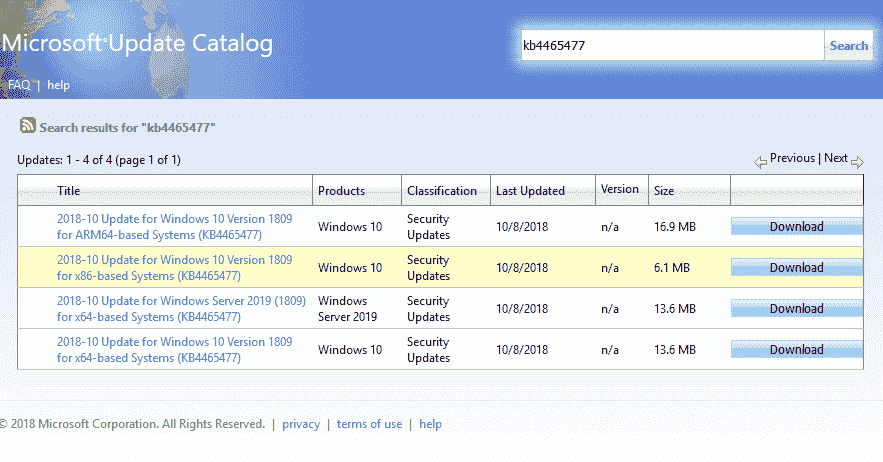883x462 pixels.
Task: Select the x86 row 'Security Updates' cell
Action: [429, 268]
